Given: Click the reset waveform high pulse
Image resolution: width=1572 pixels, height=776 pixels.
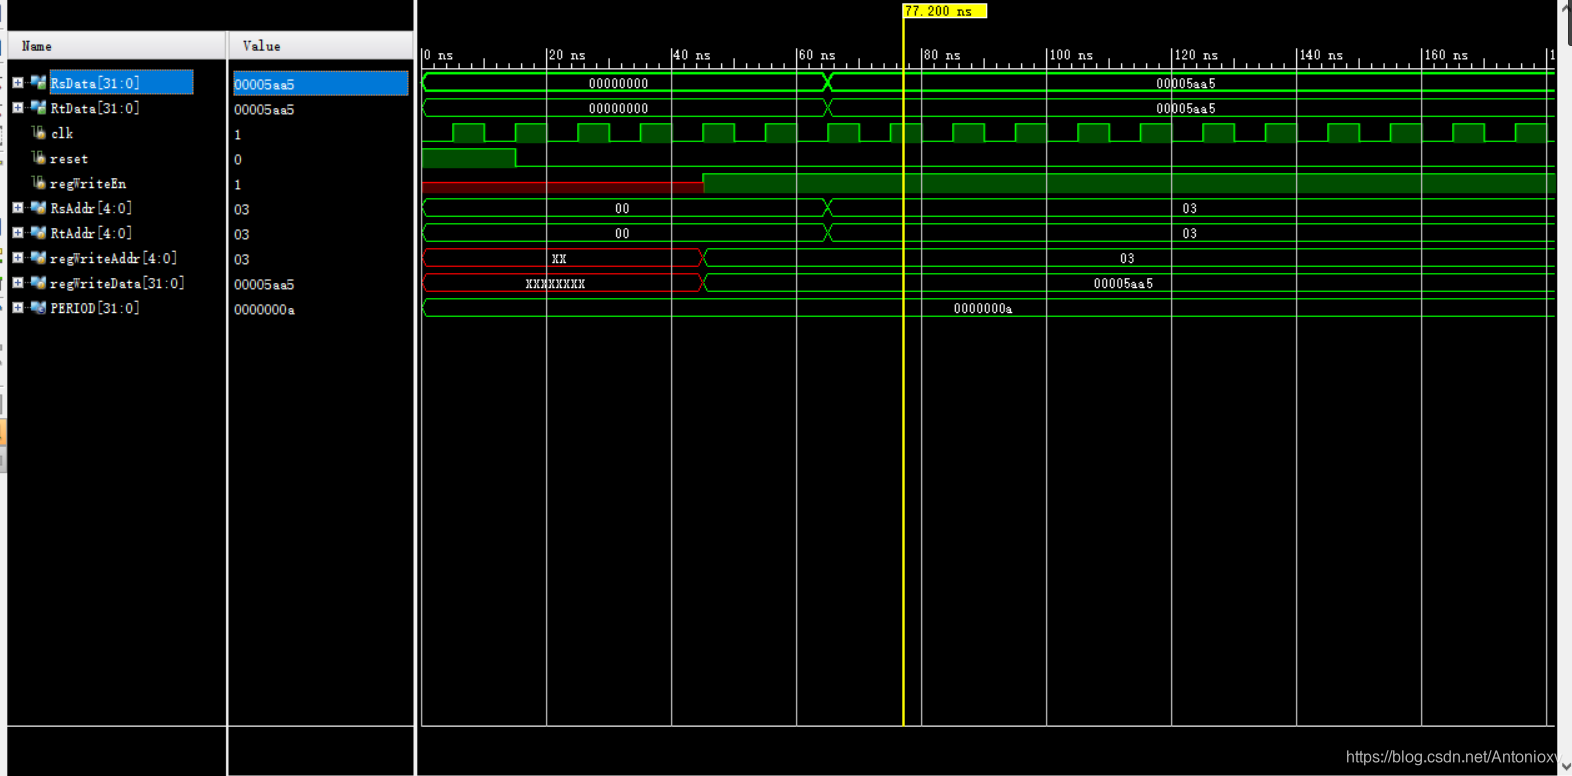Looking at the screenshot, I should point(469,158).
